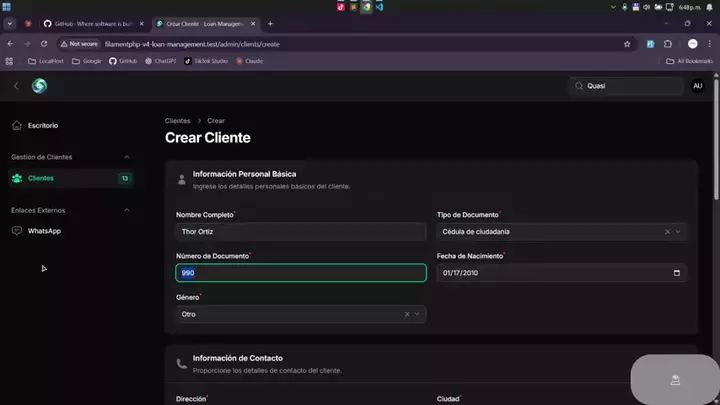Clear the Género selection with X
This screenshot has height=405, width=720.
coord(407,314)
